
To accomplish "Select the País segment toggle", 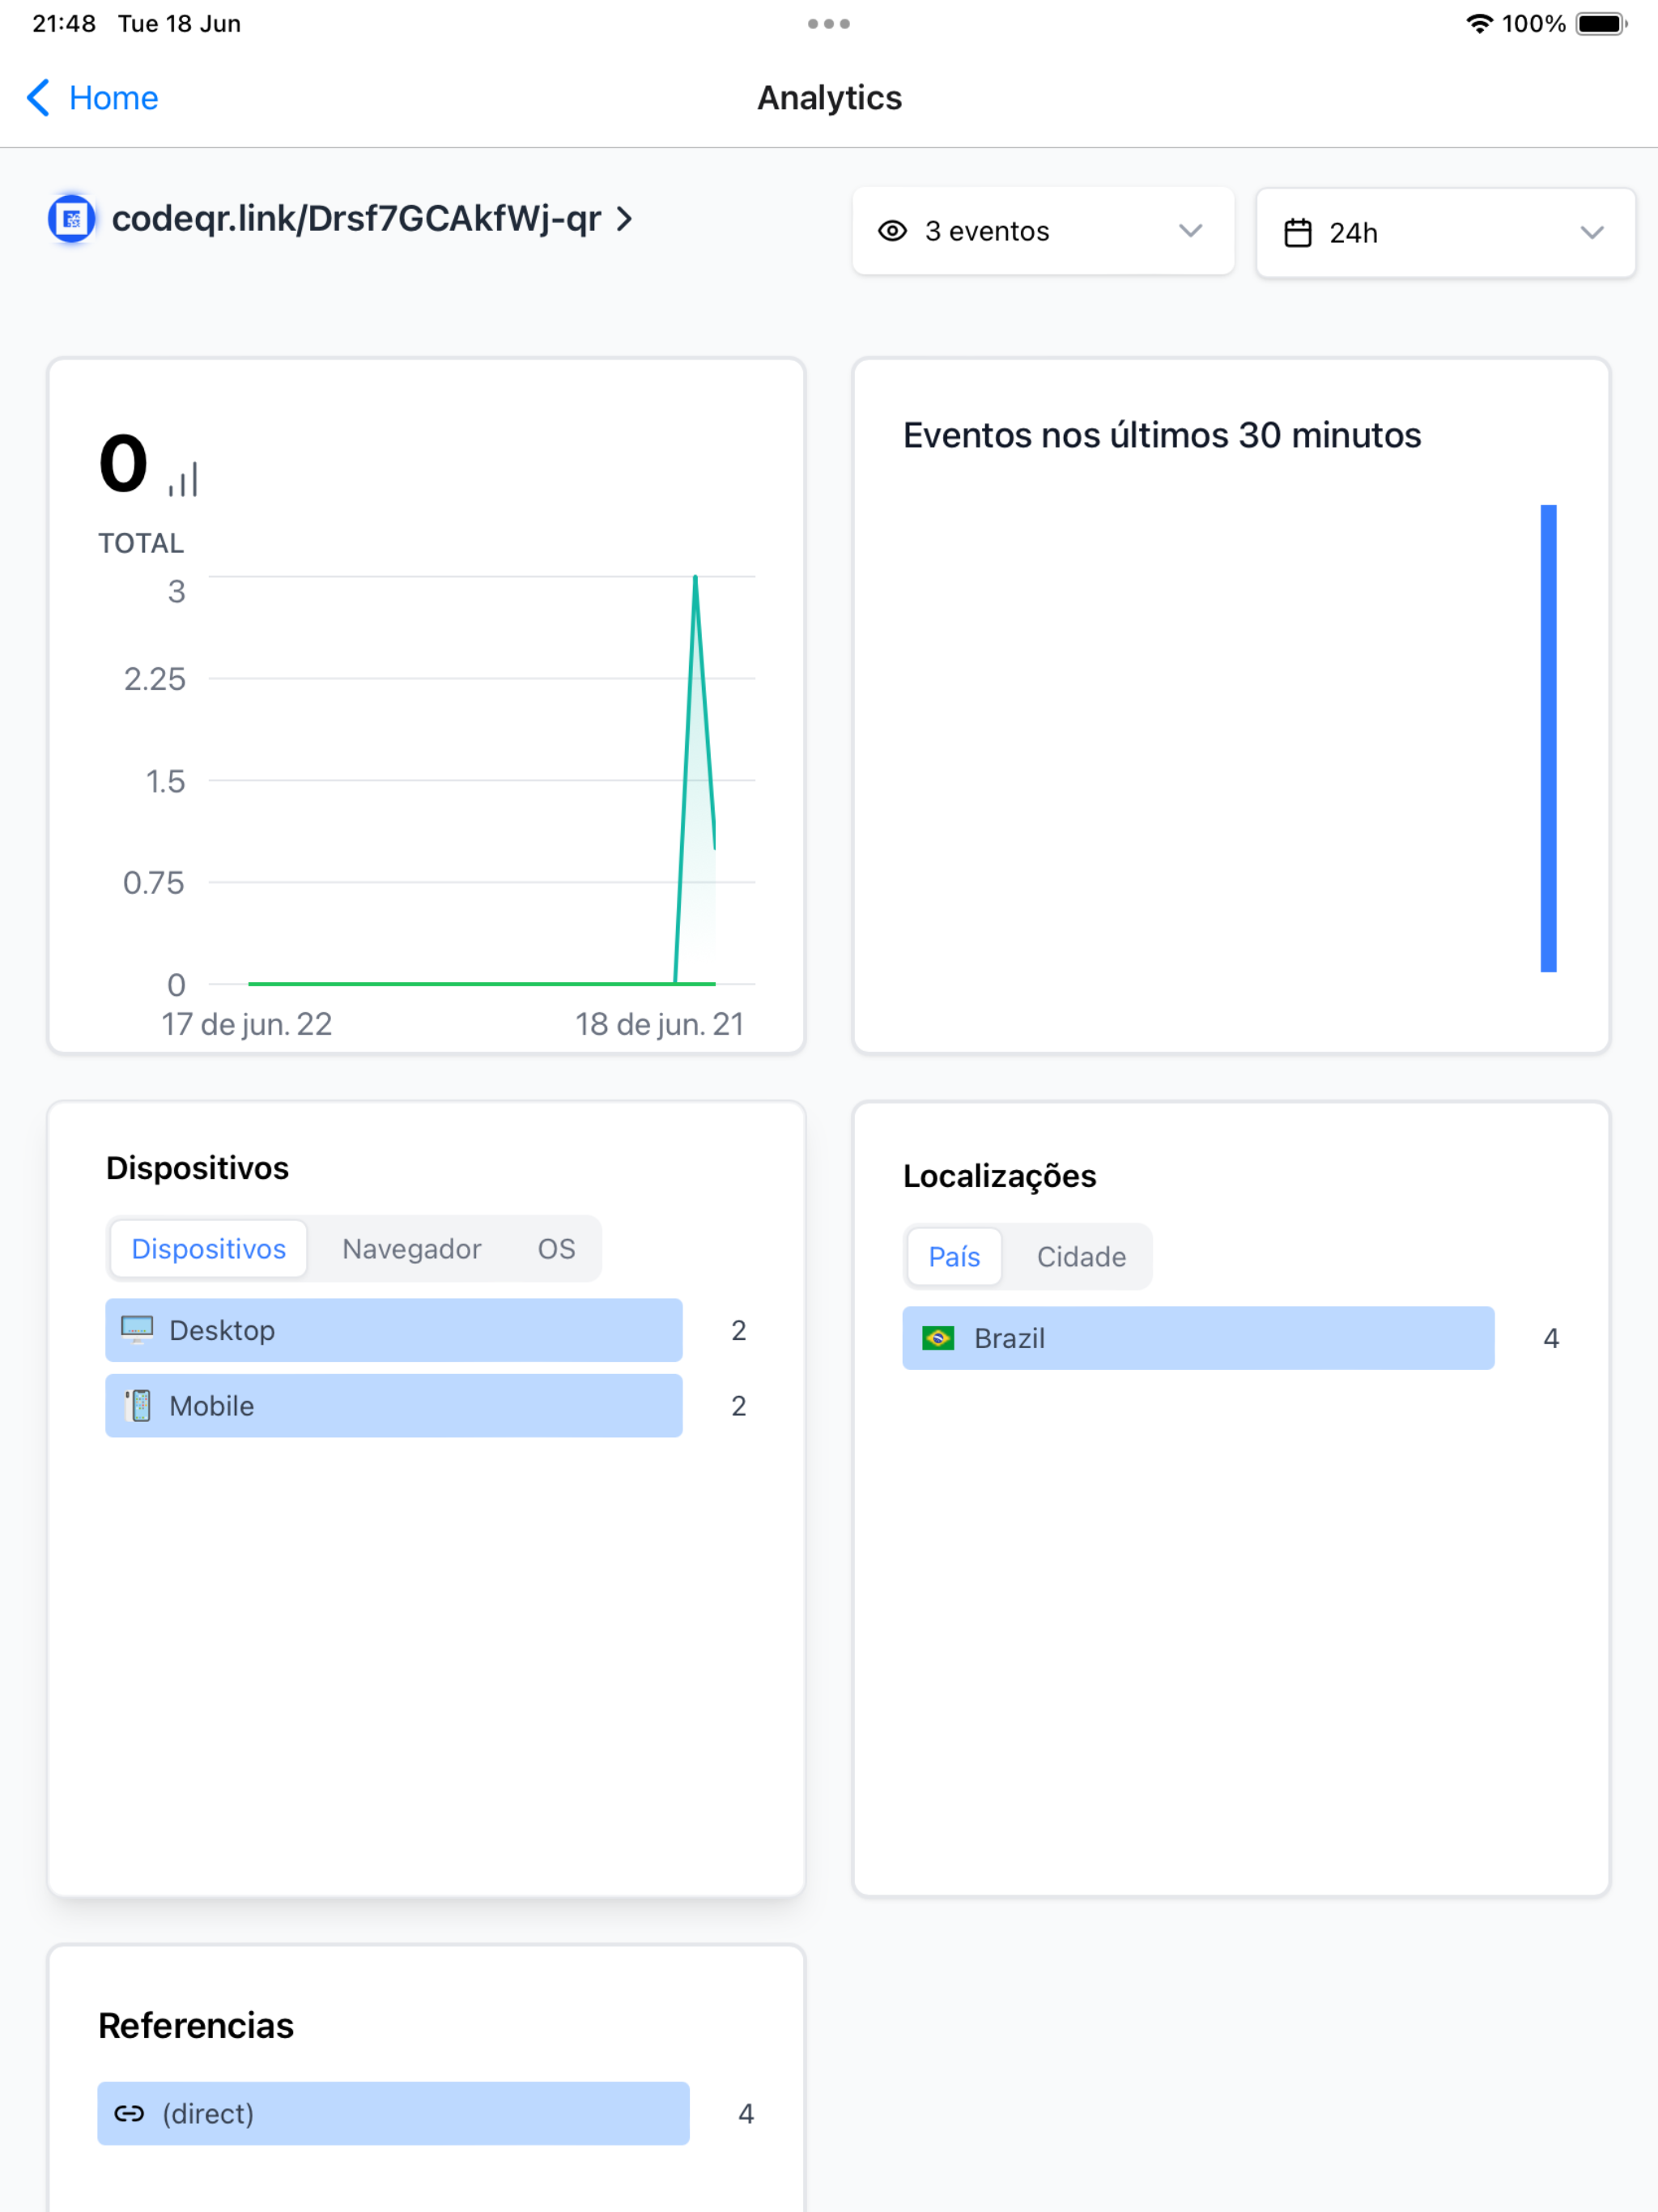I will click(x=954, y=1256).
